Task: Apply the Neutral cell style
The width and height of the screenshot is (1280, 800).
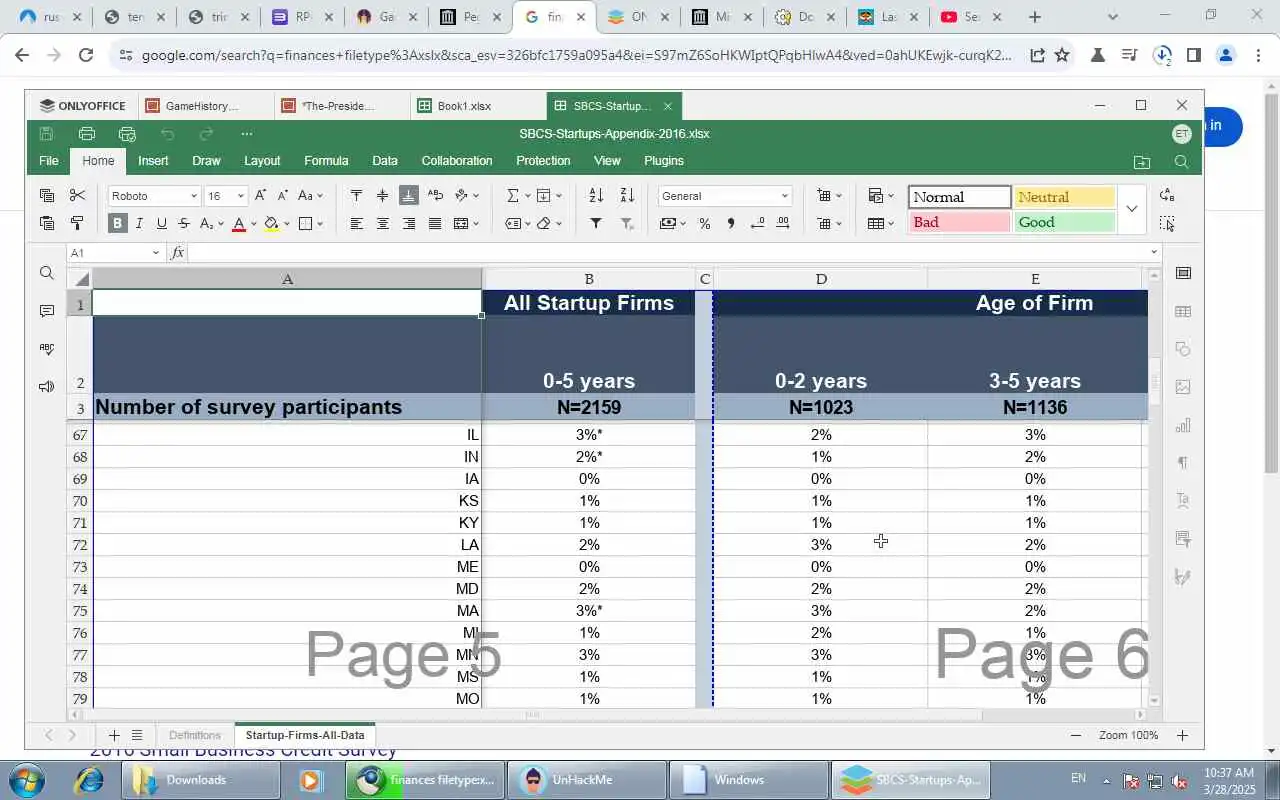Action: (1064, 197)
